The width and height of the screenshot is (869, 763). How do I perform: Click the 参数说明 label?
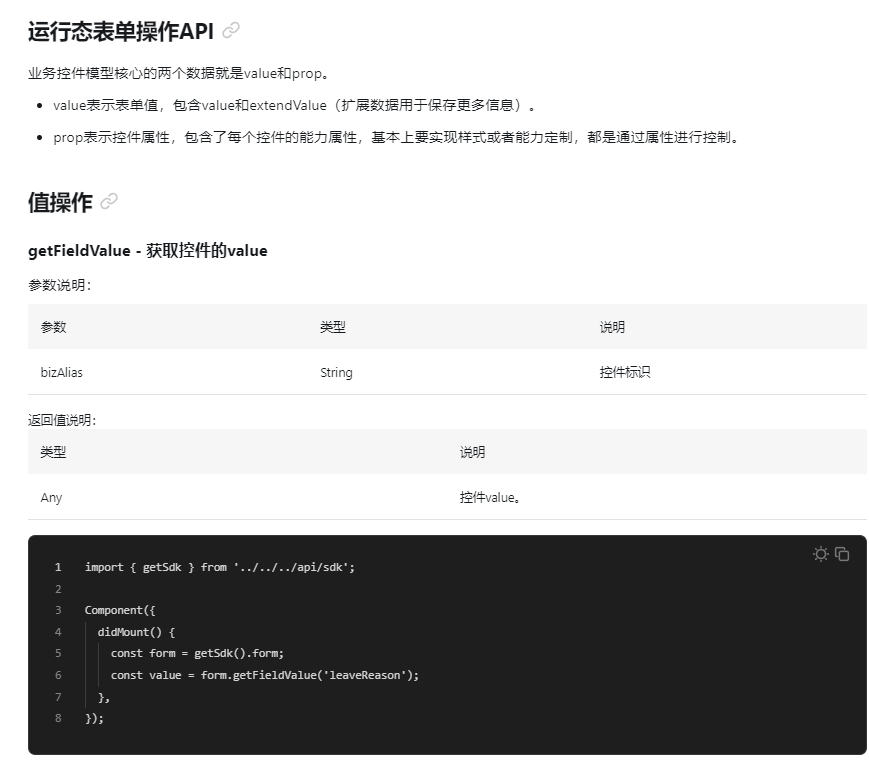pyautogui.click(x=59, y=285)
